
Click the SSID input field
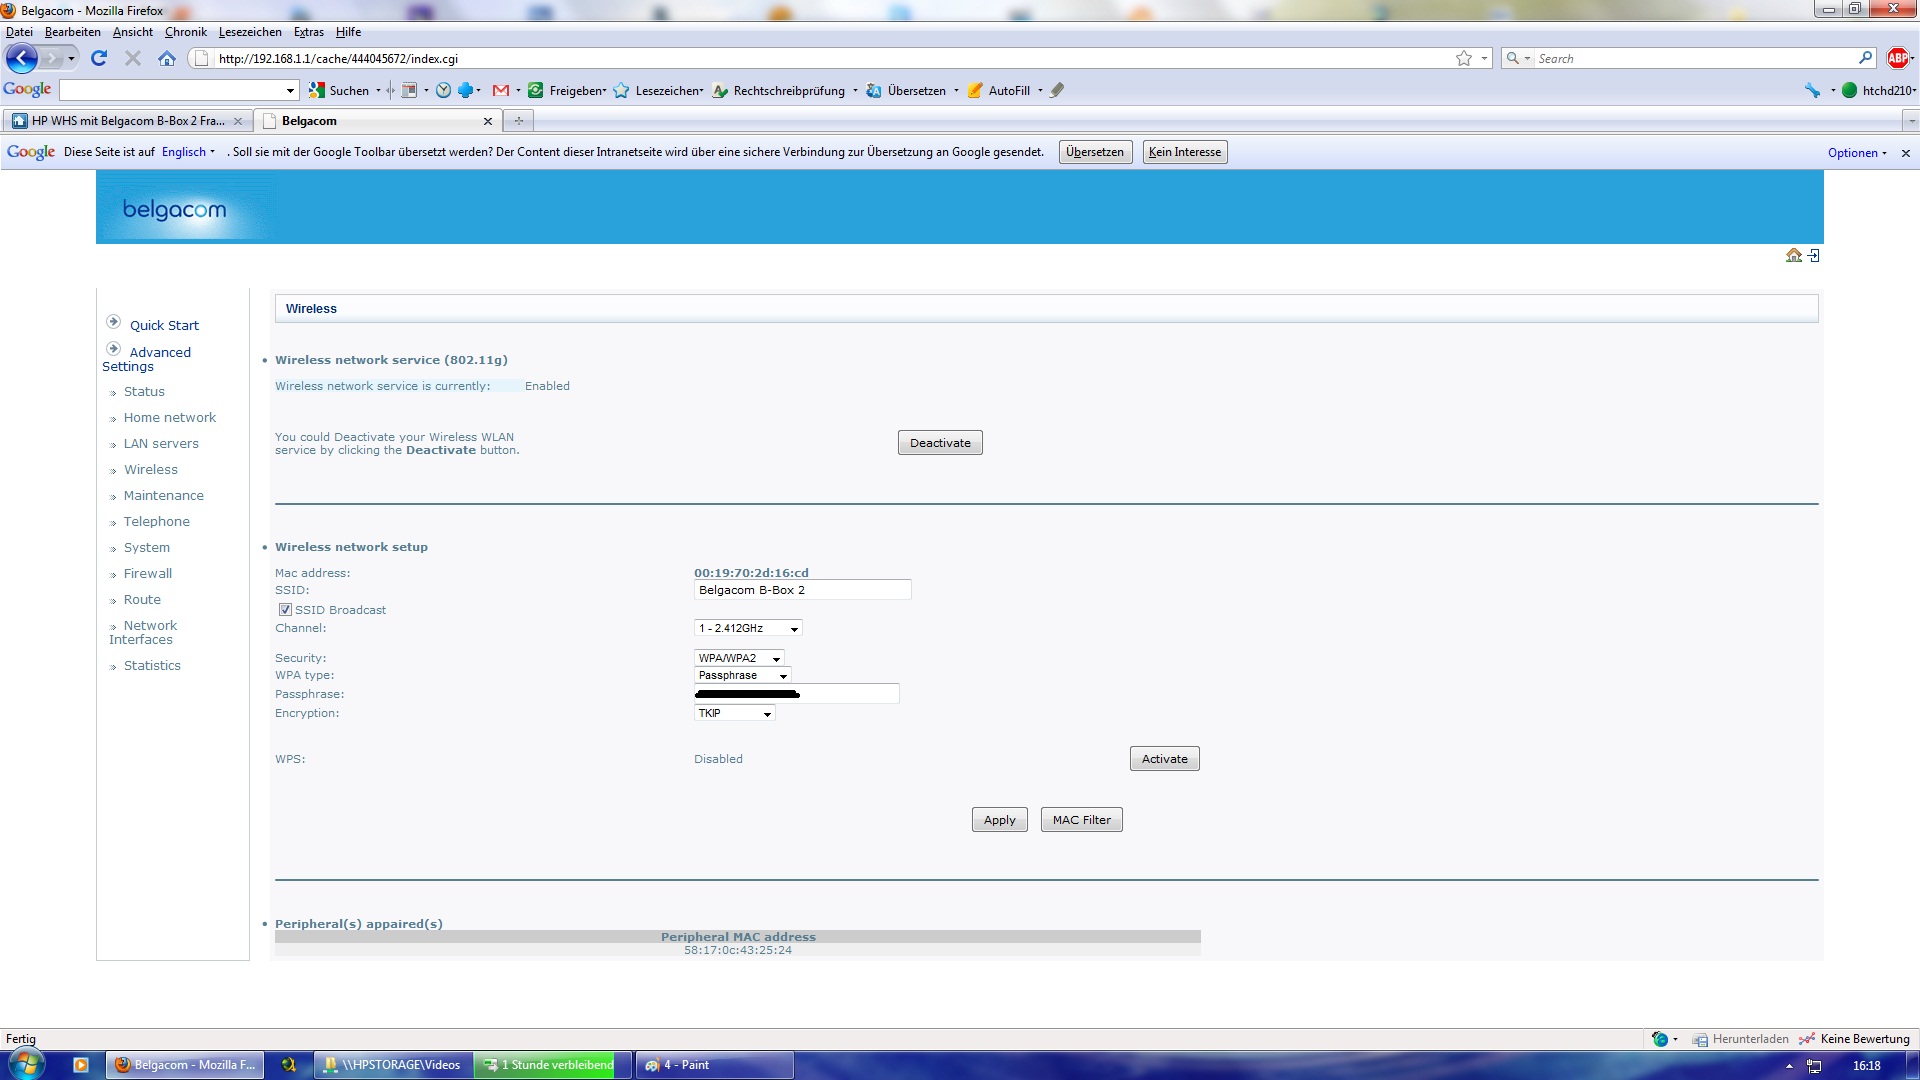pyautogui.click(x=802, y=590)
